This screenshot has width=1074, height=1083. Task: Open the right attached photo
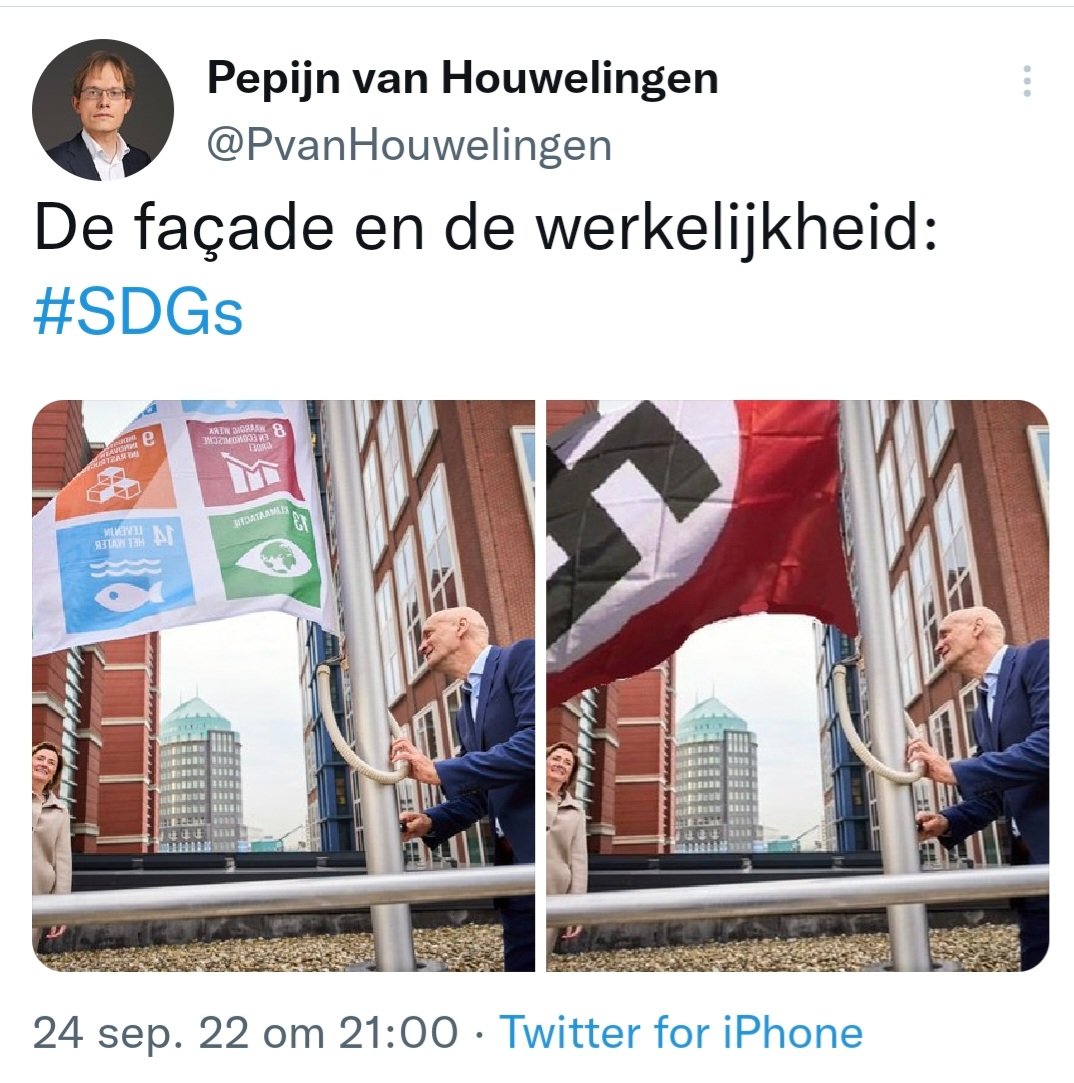click(x=798, y=686)
